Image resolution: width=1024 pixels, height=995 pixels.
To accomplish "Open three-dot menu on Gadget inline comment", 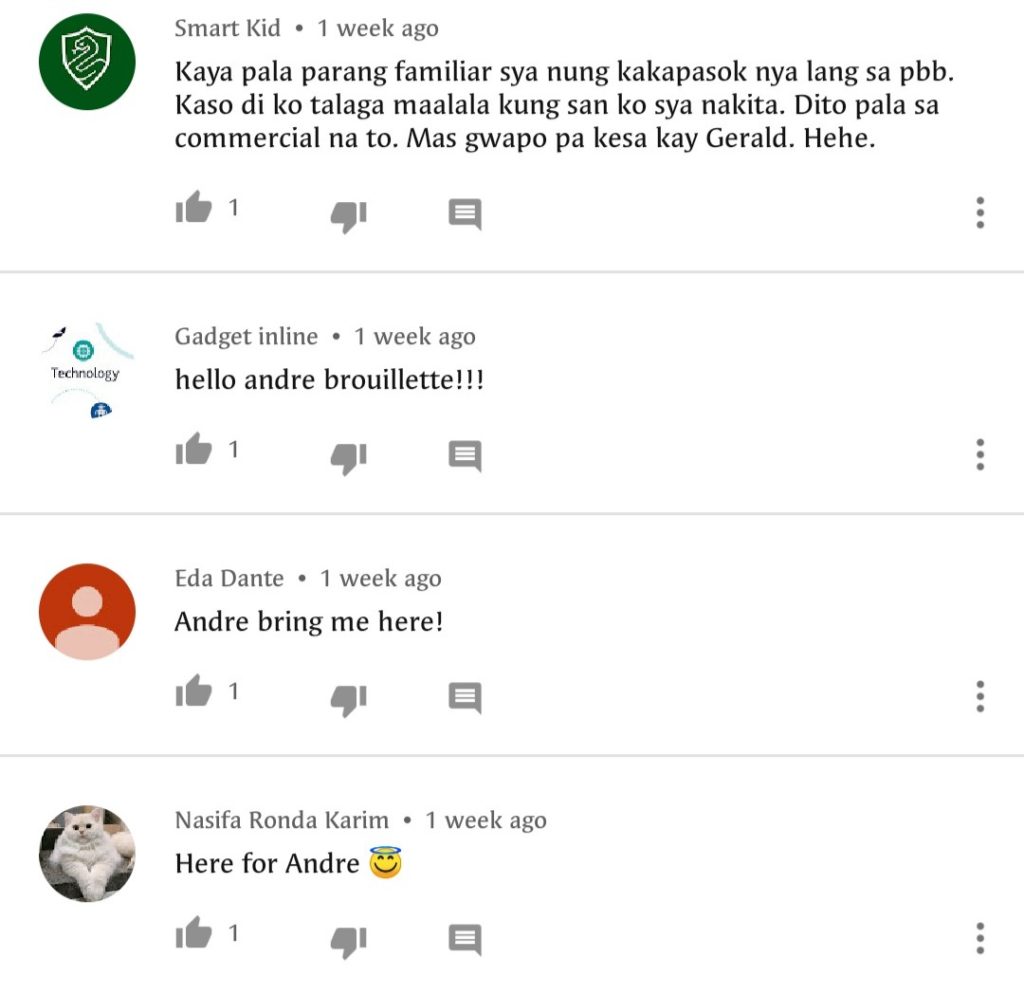I will [x=980, y=454].
